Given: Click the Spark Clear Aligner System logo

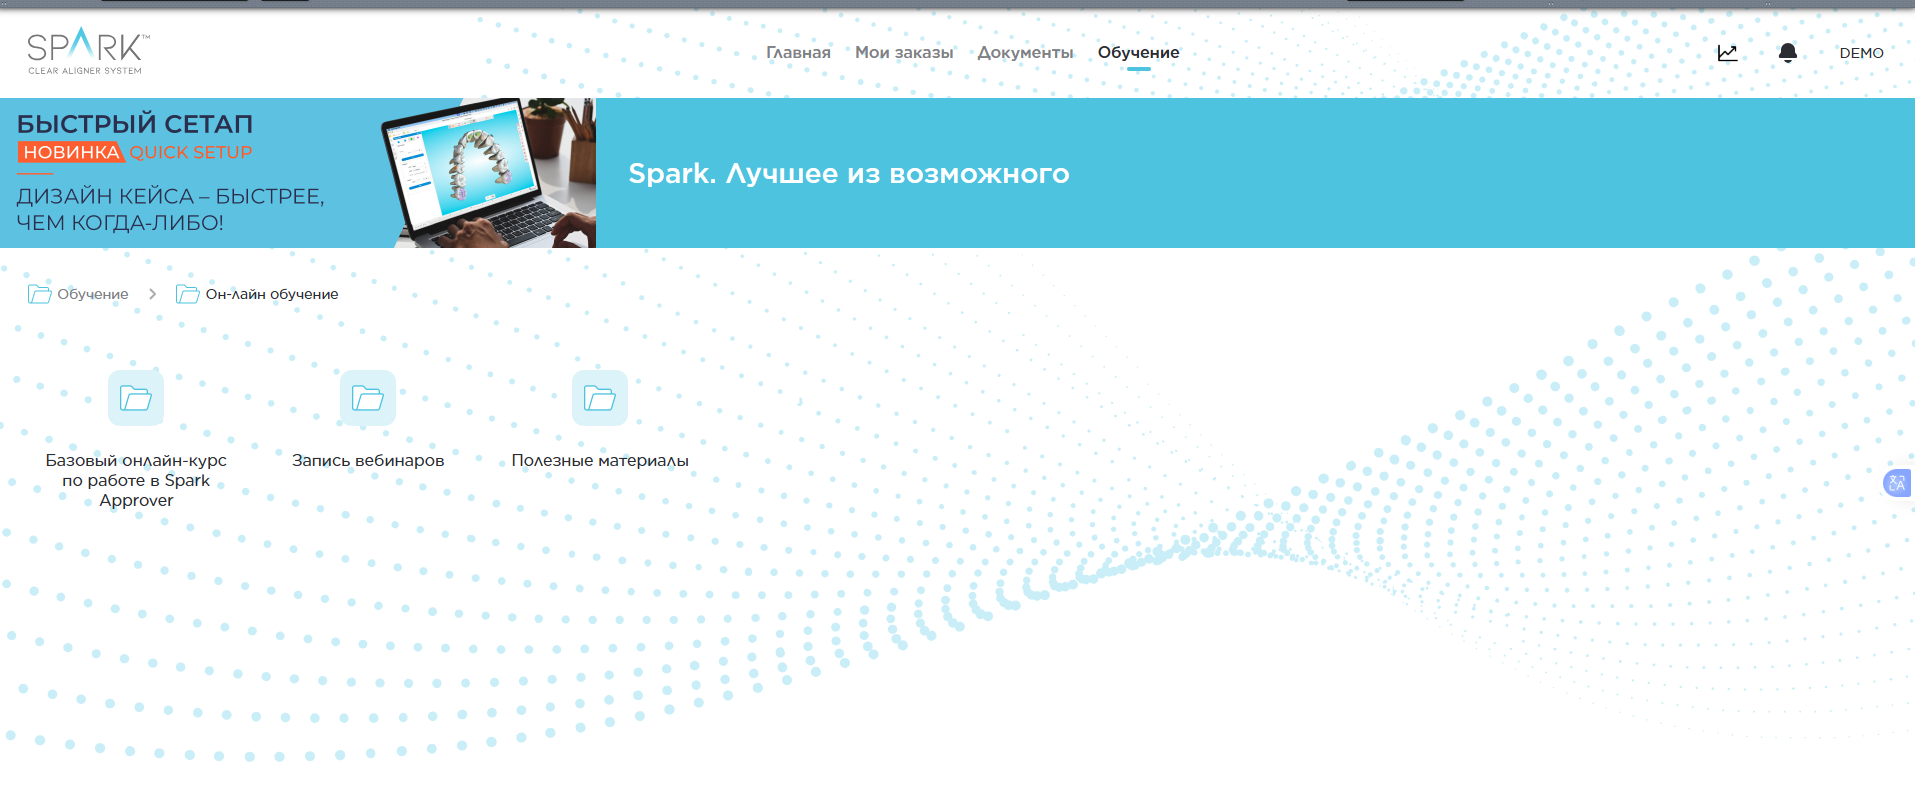Looking at the screenshot, I should click(88, 51).
